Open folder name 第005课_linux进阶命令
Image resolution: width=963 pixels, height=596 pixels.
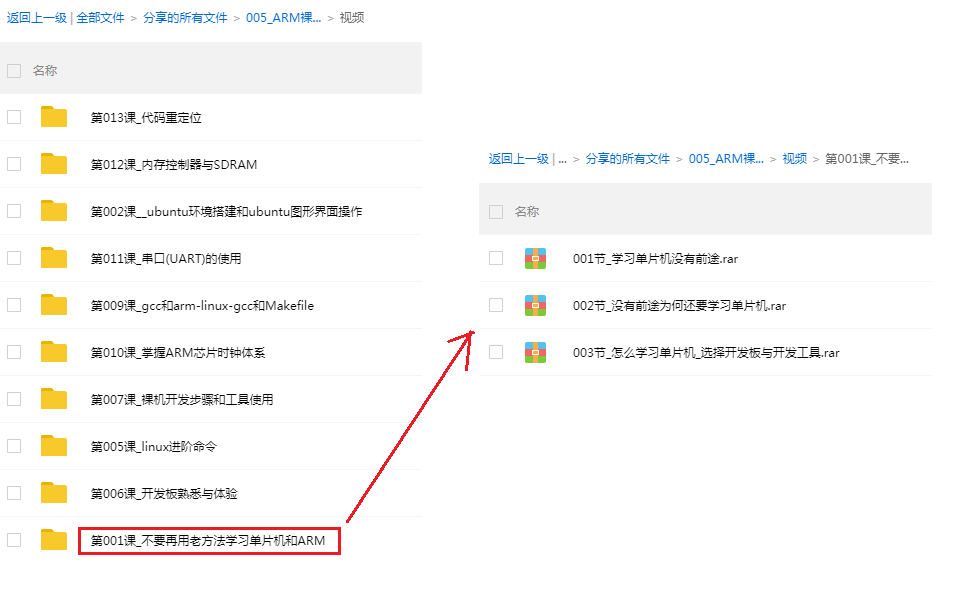tap(154, 447)
